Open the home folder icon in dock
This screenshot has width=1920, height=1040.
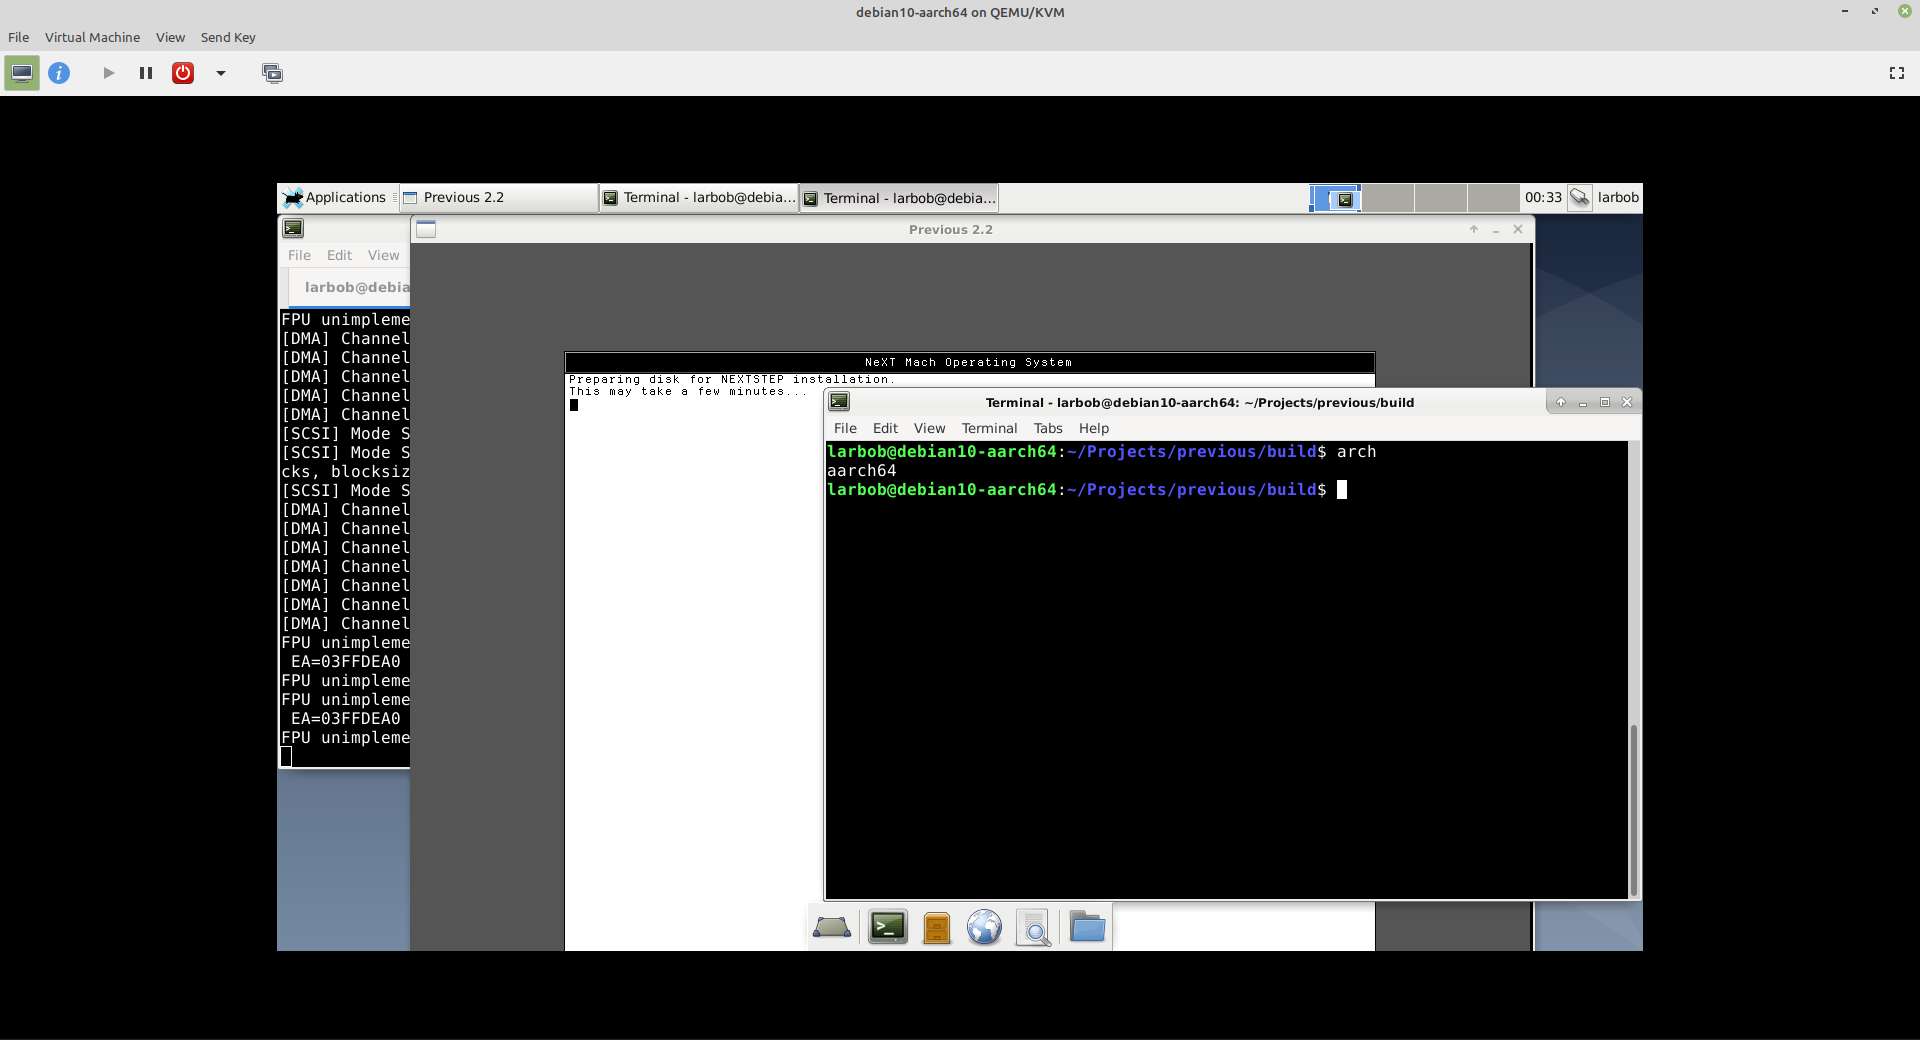point(1087,928)
